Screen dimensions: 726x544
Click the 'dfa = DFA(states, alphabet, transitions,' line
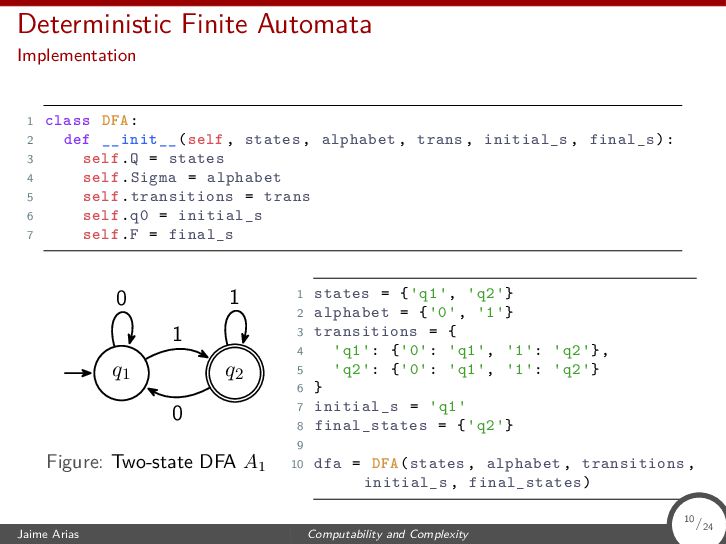[x=504, y=463]
